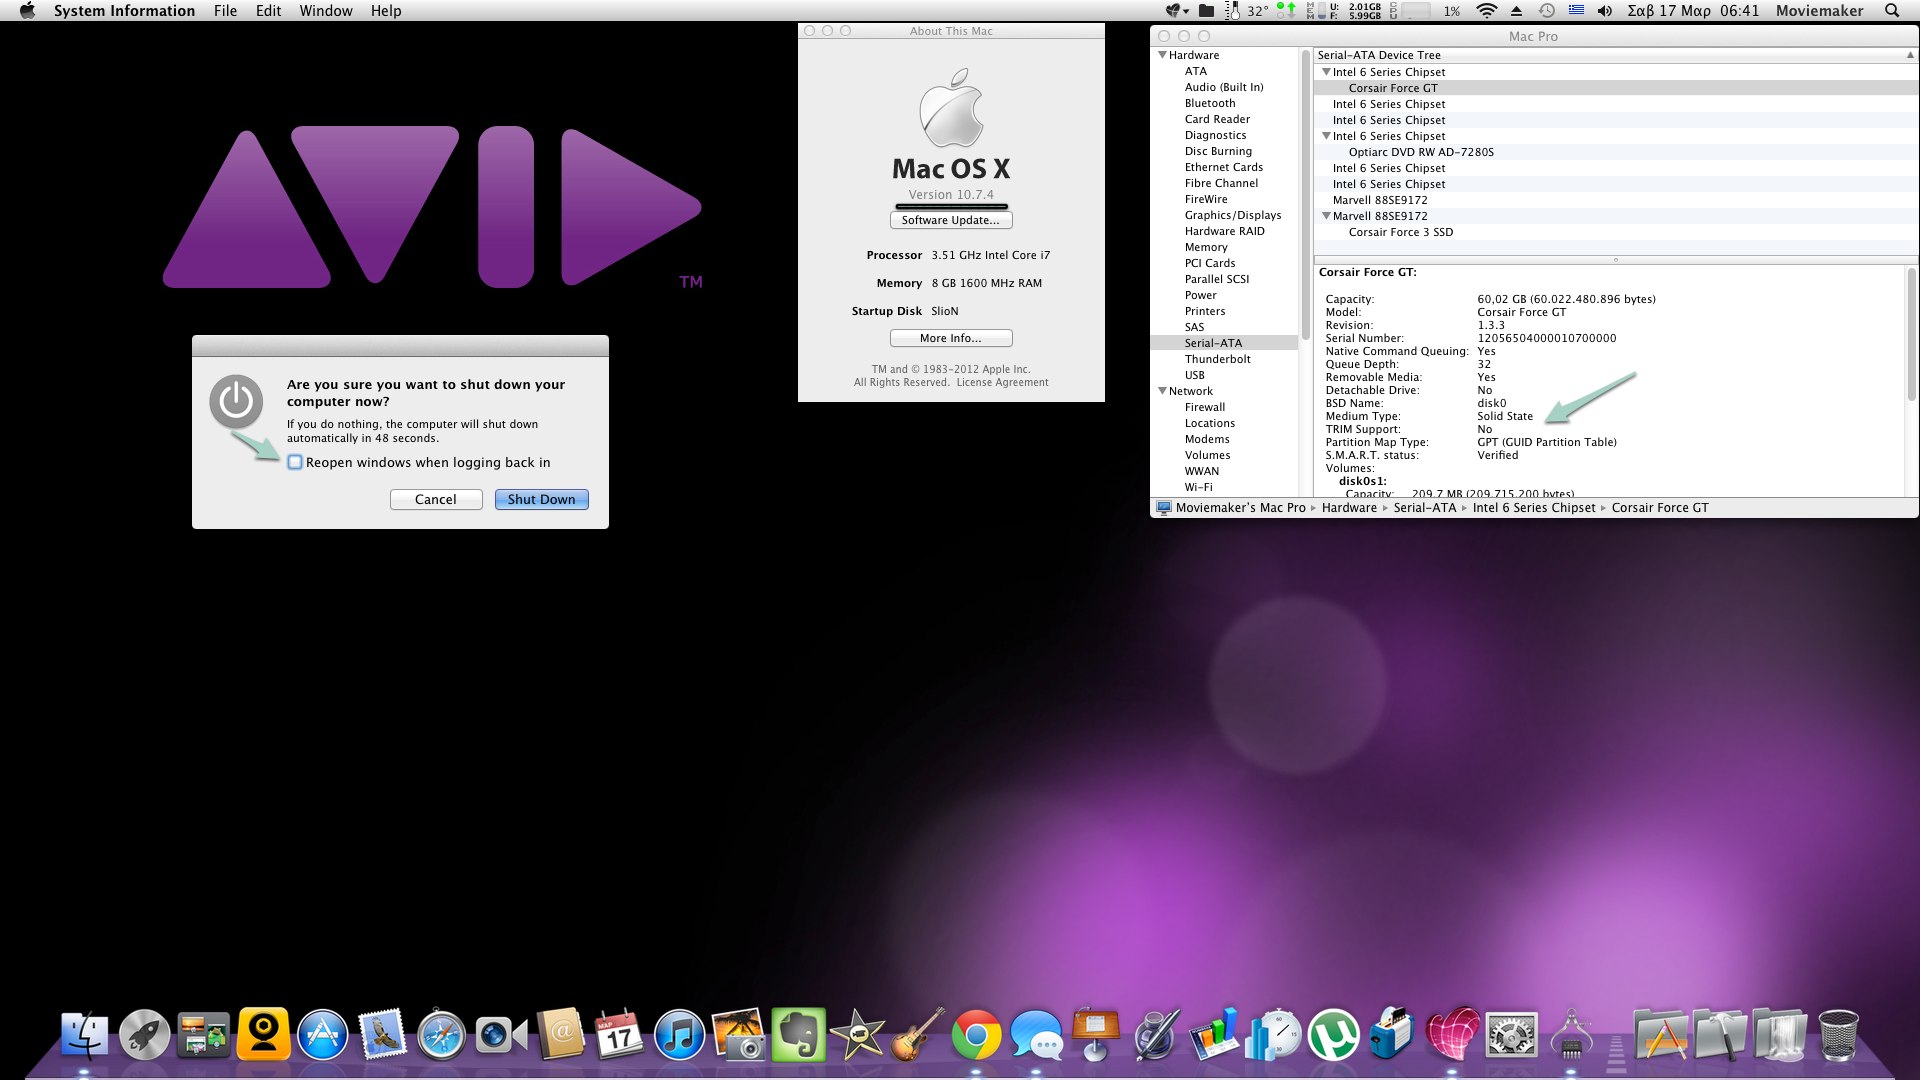Launch Evernote elephant icon in Dock
The image size is (1920, 1080).
(798, 1034)
